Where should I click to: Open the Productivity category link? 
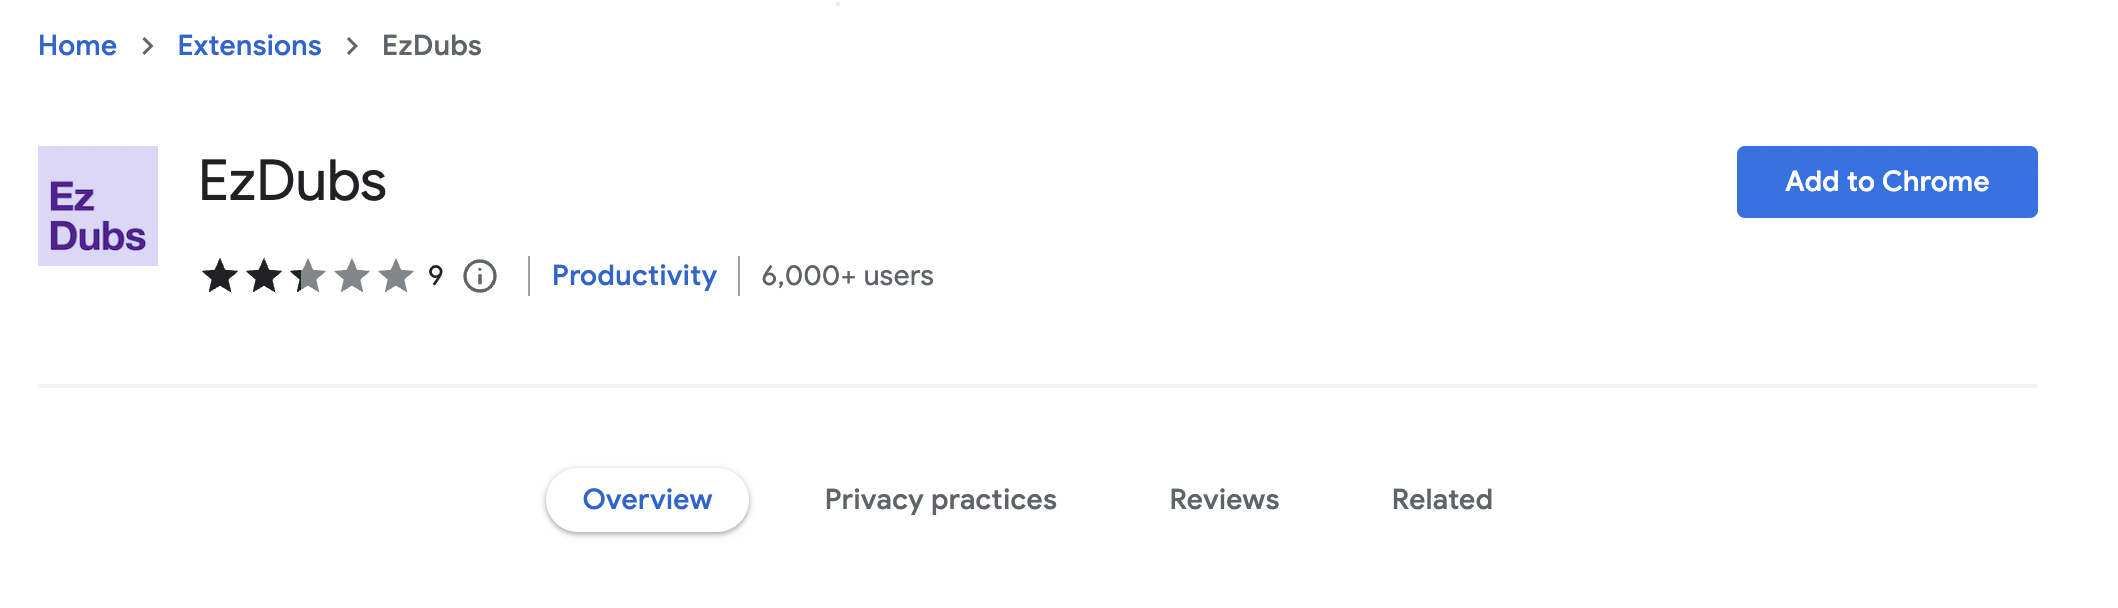click(x=634, y=276)
